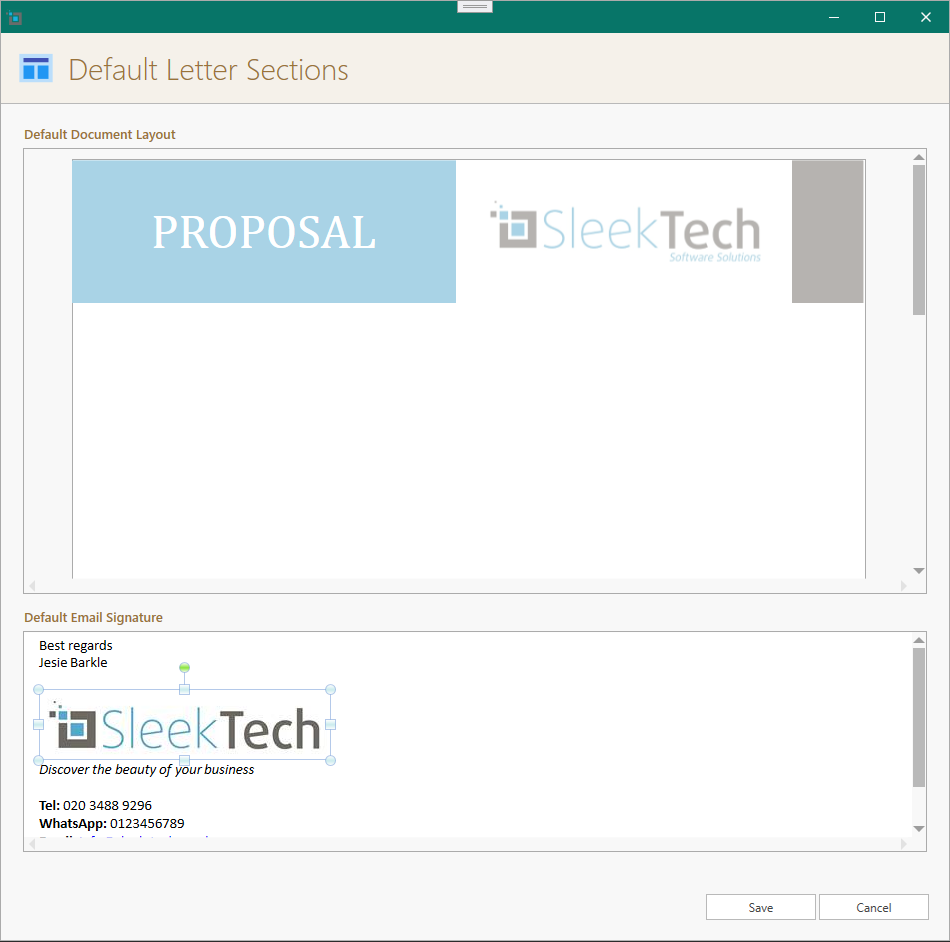The height and width of the screenshot is (942, 950).
Task: Click the green rotation handle above the signature logo
Action: click(x=185, y=668)
